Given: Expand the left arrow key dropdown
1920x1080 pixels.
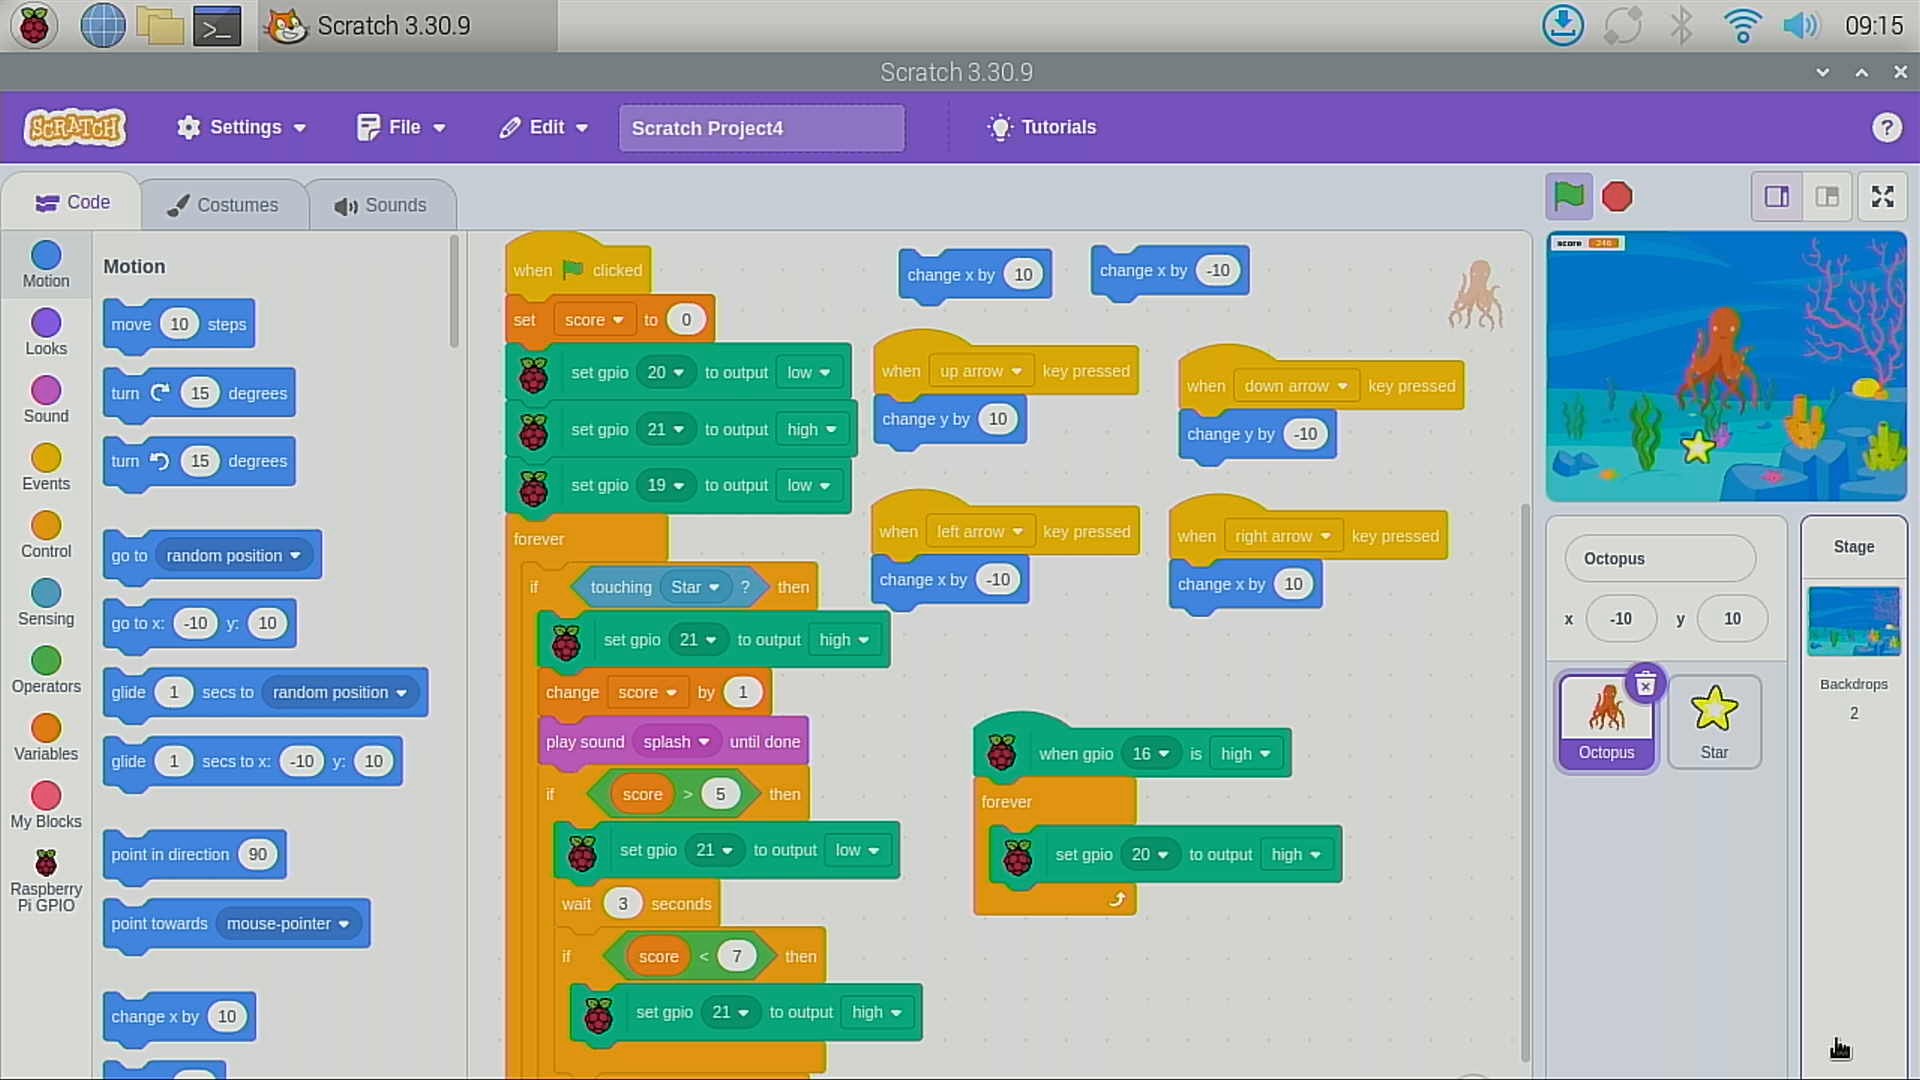Looking at the screenshot, I should pos(980,532).
